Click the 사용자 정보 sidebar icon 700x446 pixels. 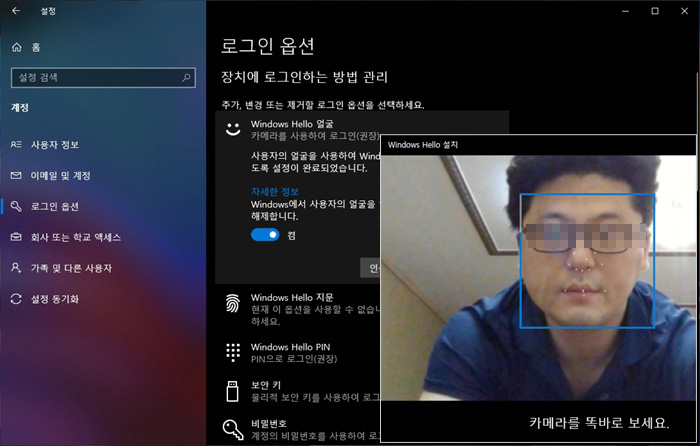coord(16,144)
